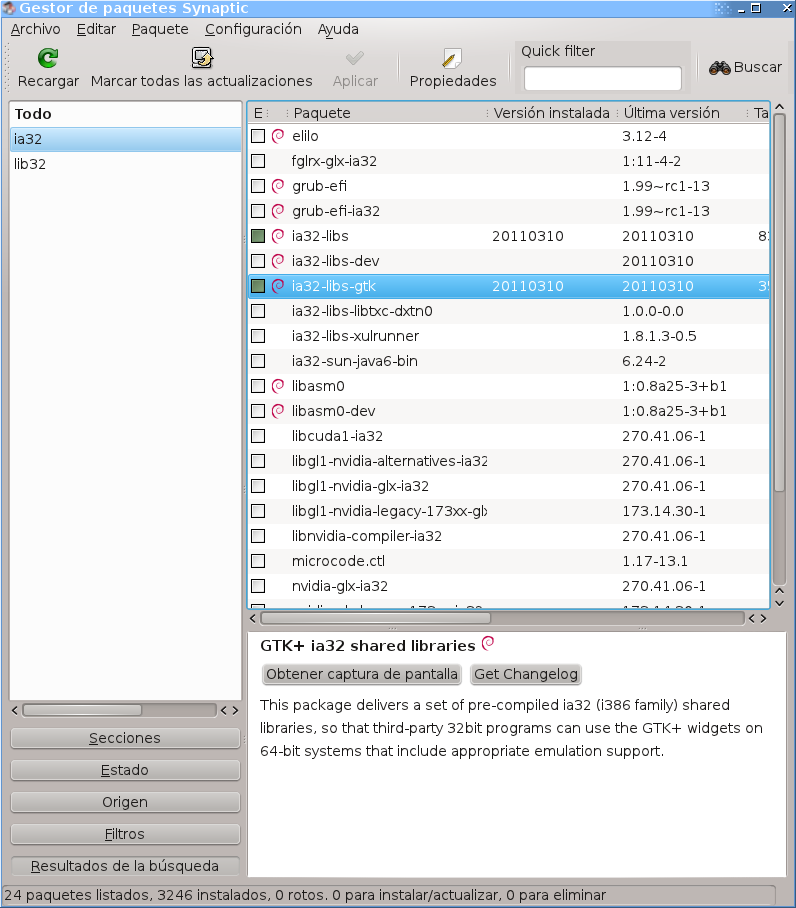The image size is (796, 908).
Task: Open the Editar menu
Action: [x=96, y=29]
